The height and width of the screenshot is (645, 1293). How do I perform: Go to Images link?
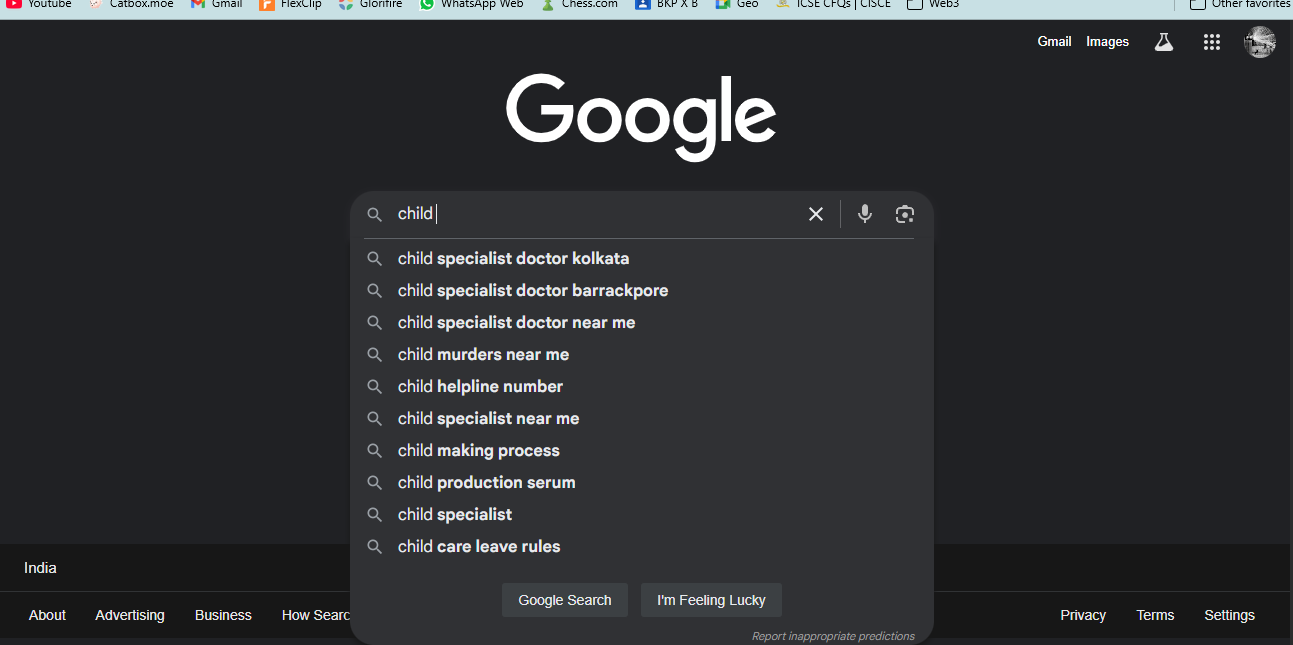tap(1107, 42)
